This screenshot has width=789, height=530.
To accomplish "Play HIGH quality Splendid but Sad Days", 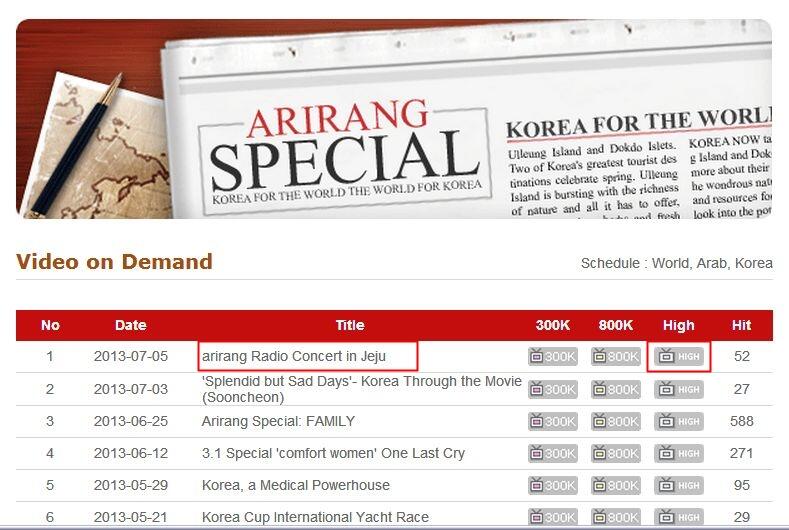I will [678, 389].
